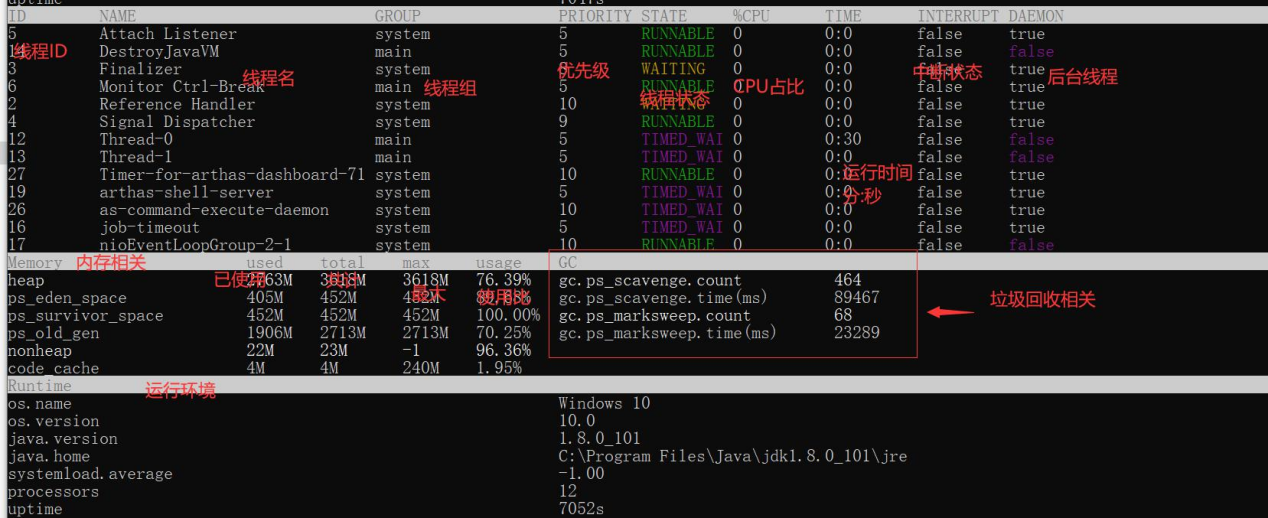
Task: Click the -1.00 system load value
Action: coord(581,474)
